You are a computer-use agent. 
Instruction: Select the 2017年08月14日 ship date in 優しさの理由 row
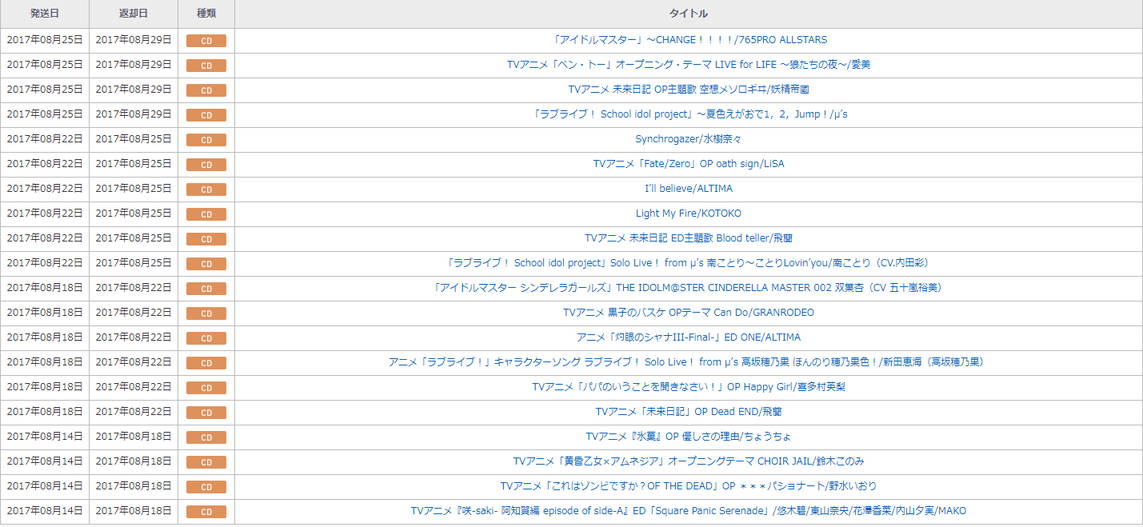point(44,436)
